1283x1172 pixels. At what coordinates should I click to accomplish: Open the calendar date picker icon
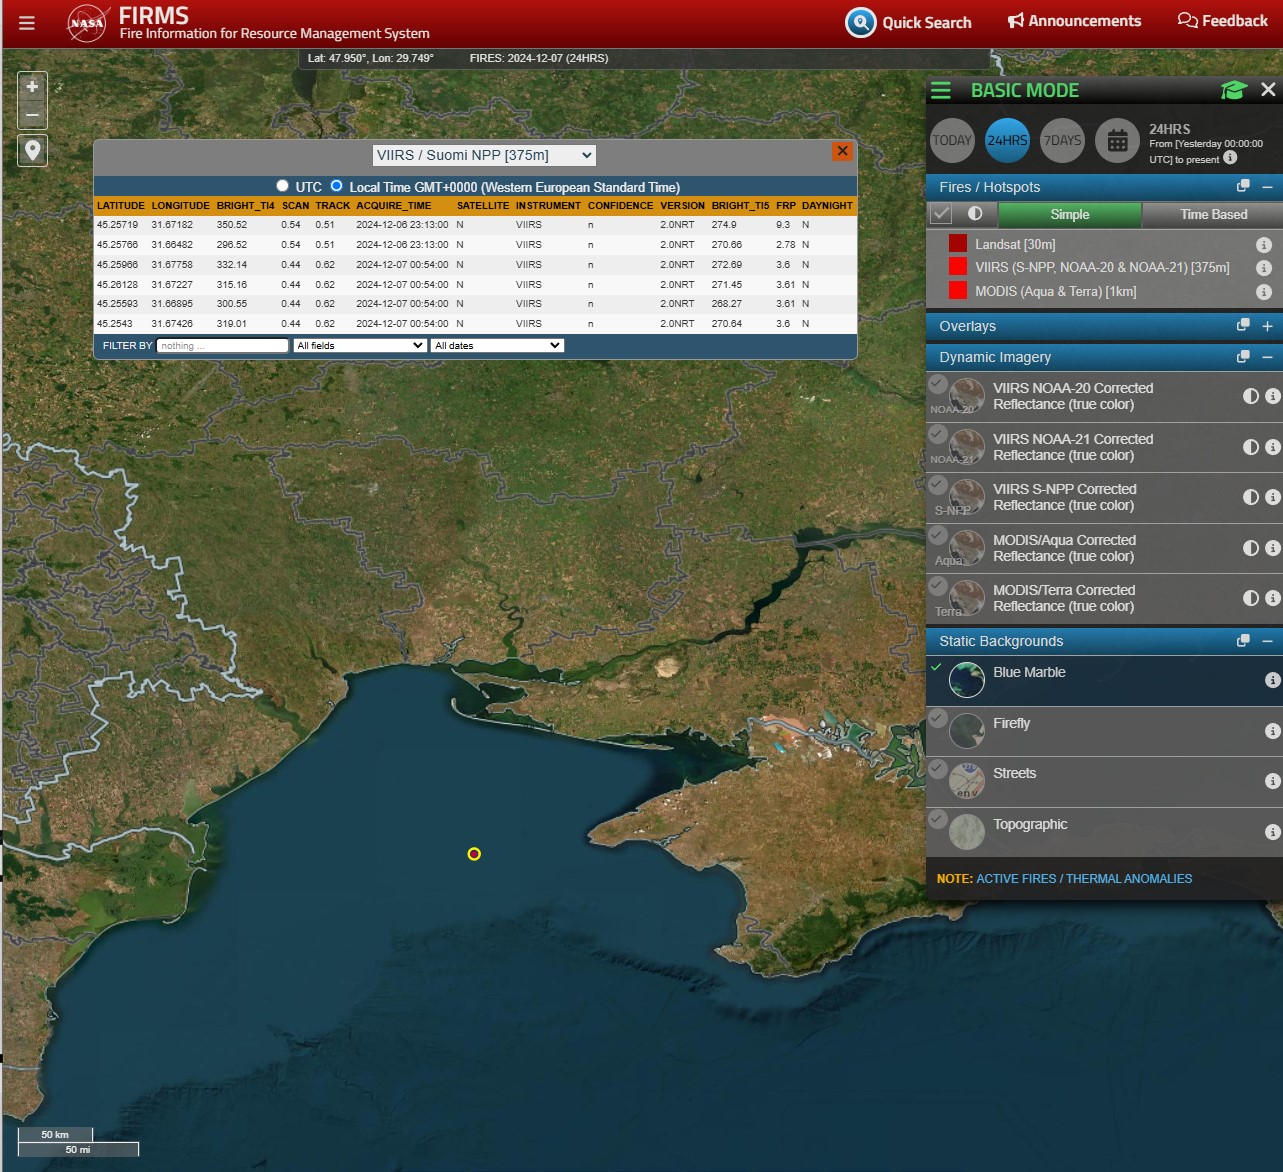tap(1117, 141)
